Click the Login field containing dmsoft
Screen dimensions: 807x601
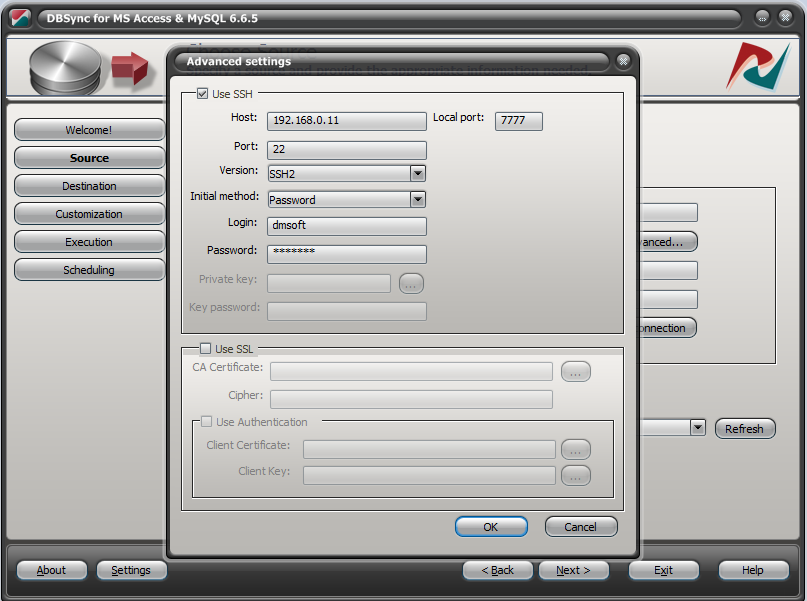(347, 226)
